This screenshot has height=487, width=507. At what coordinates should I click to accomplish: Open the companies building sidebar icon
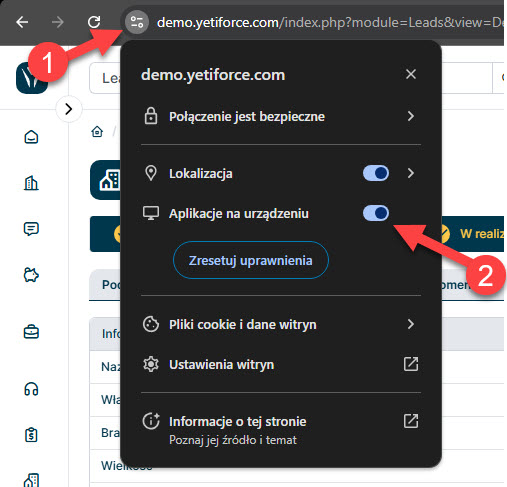tap(31, 183)
